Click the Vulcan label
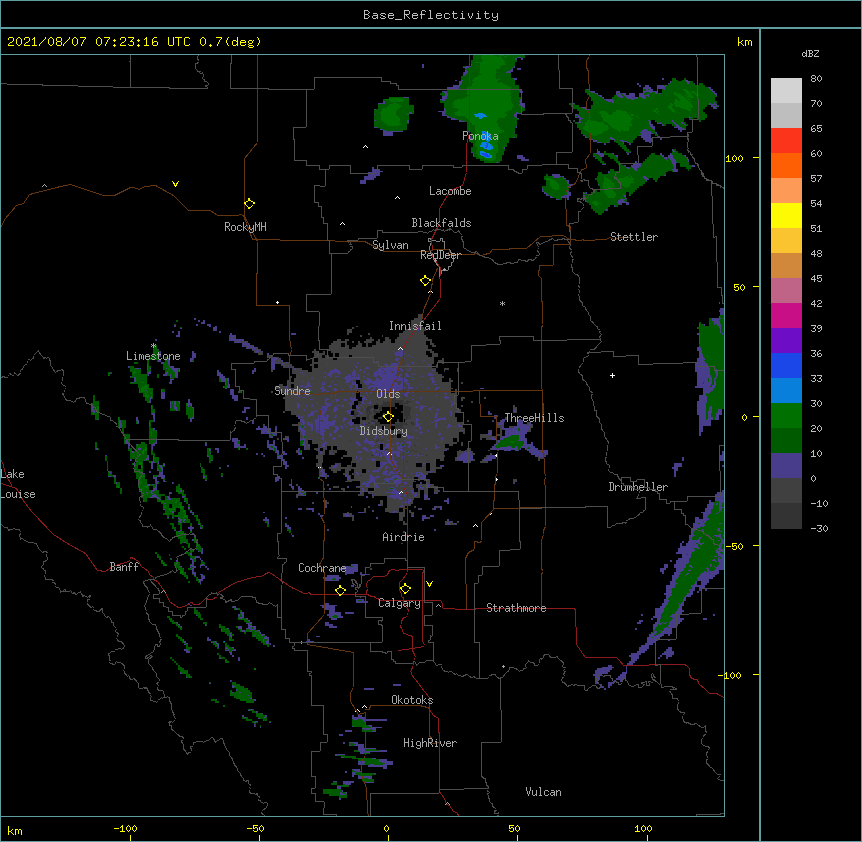862x842 pixels. pyautogui.click(x=543, y=792)
